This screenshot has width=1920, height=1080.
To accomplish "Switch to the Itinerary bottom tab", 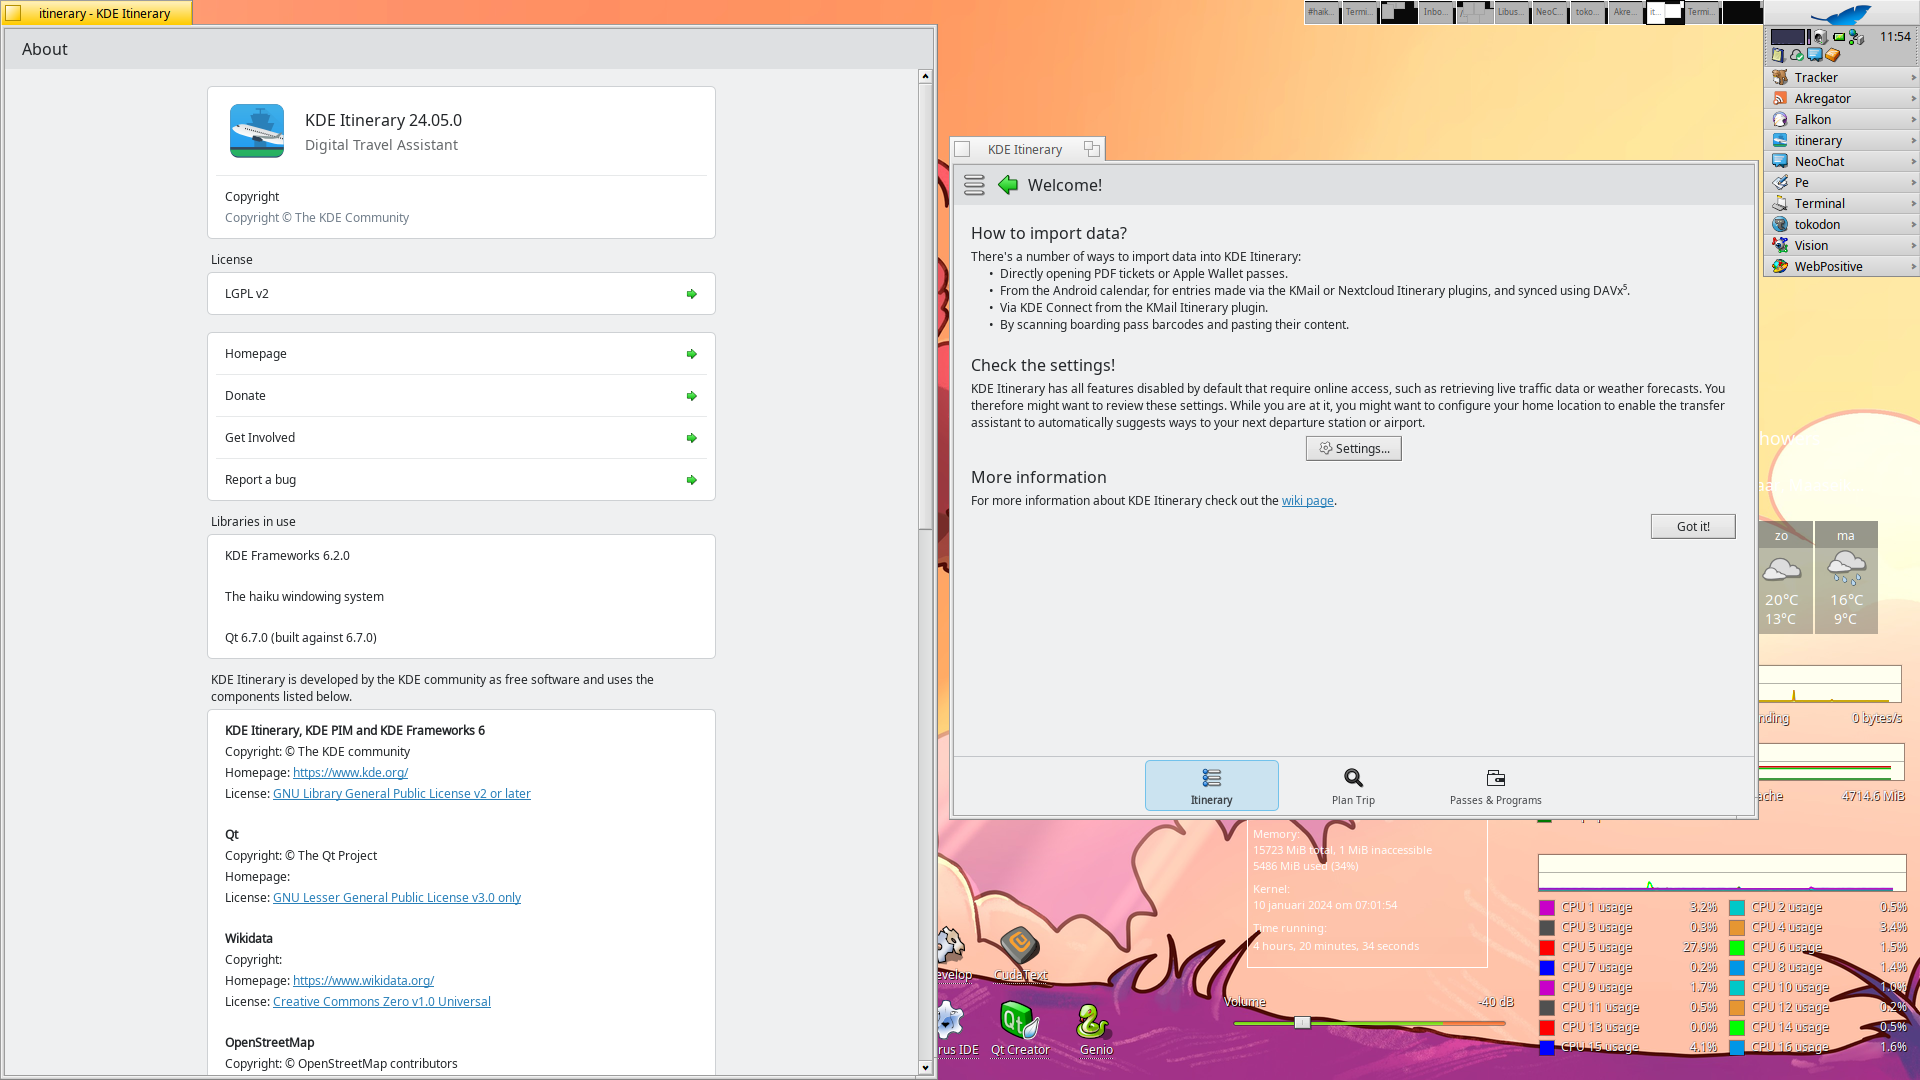I will point(1211,786).
